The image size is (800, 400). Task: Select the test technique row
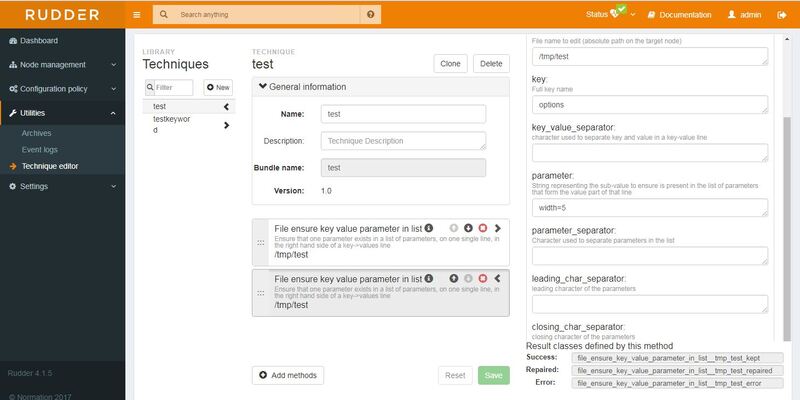[189, 107]
